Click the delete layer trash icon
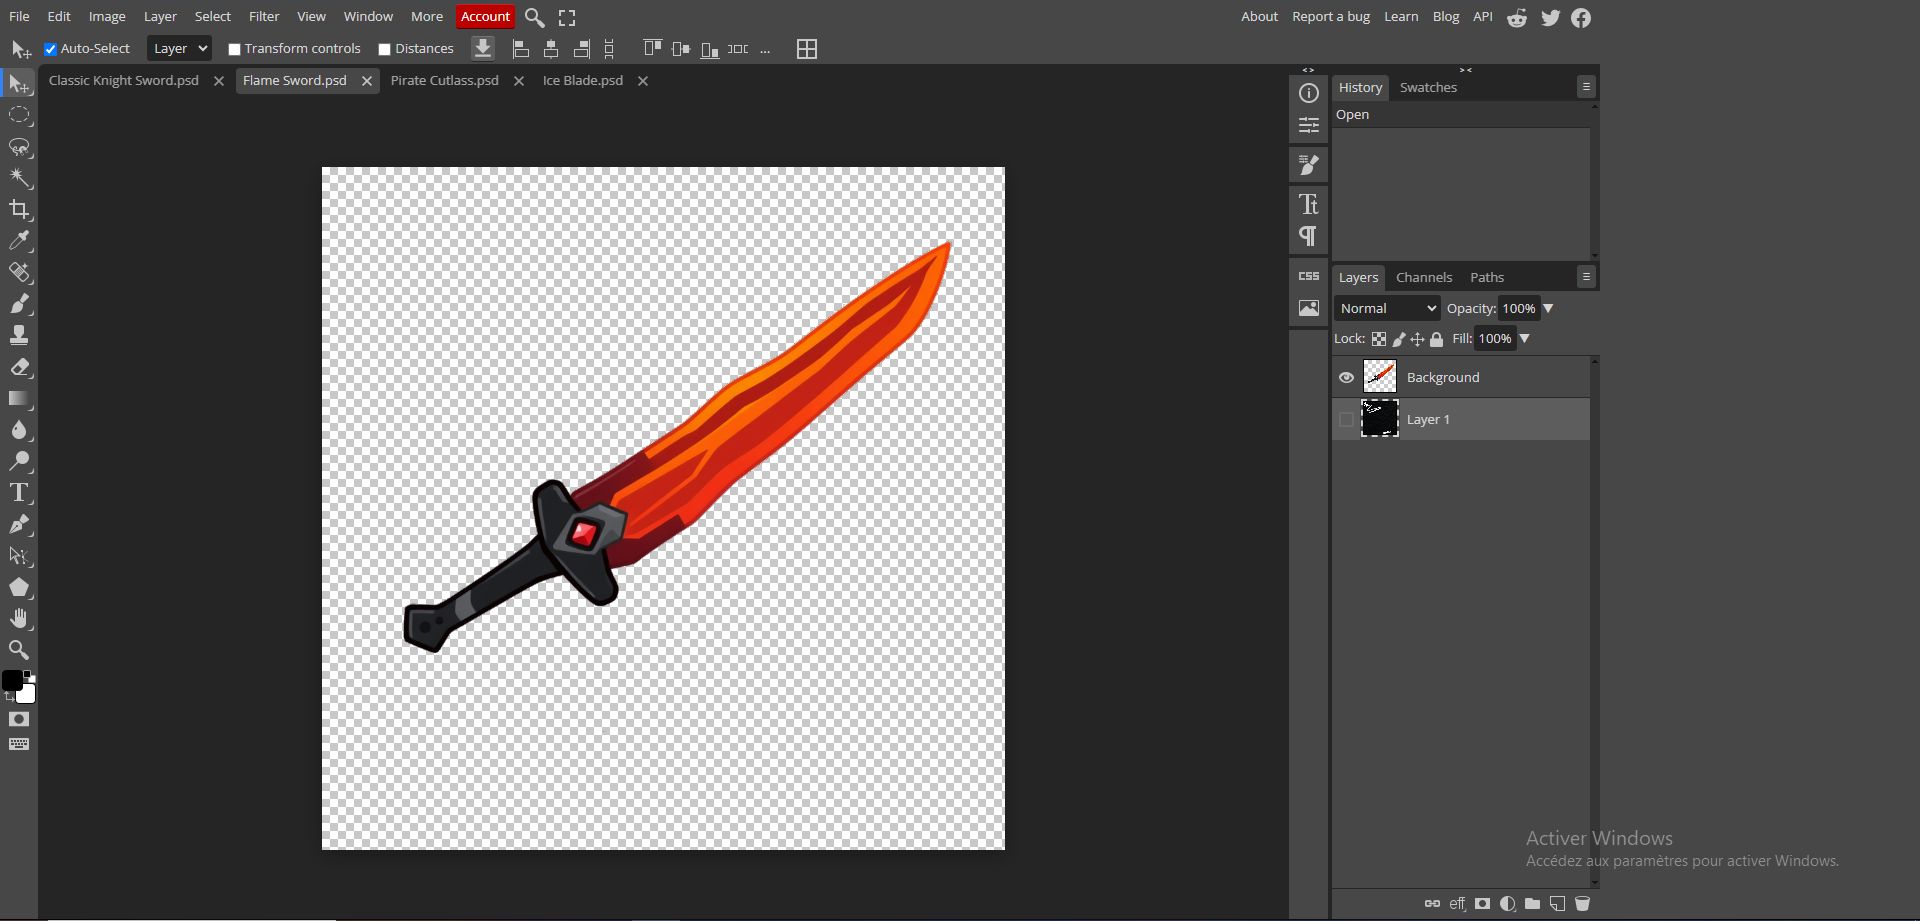Screen dimensions: 1920x921 point(1582,904)
